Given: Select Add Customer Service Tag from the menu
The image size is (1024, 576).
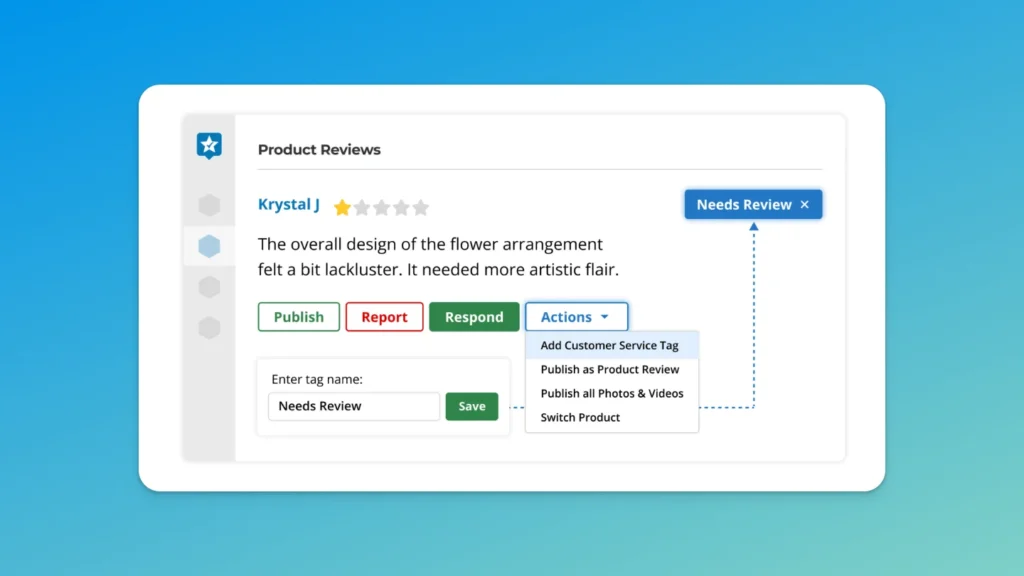Looking at the screenshot, I should point(611,344).
